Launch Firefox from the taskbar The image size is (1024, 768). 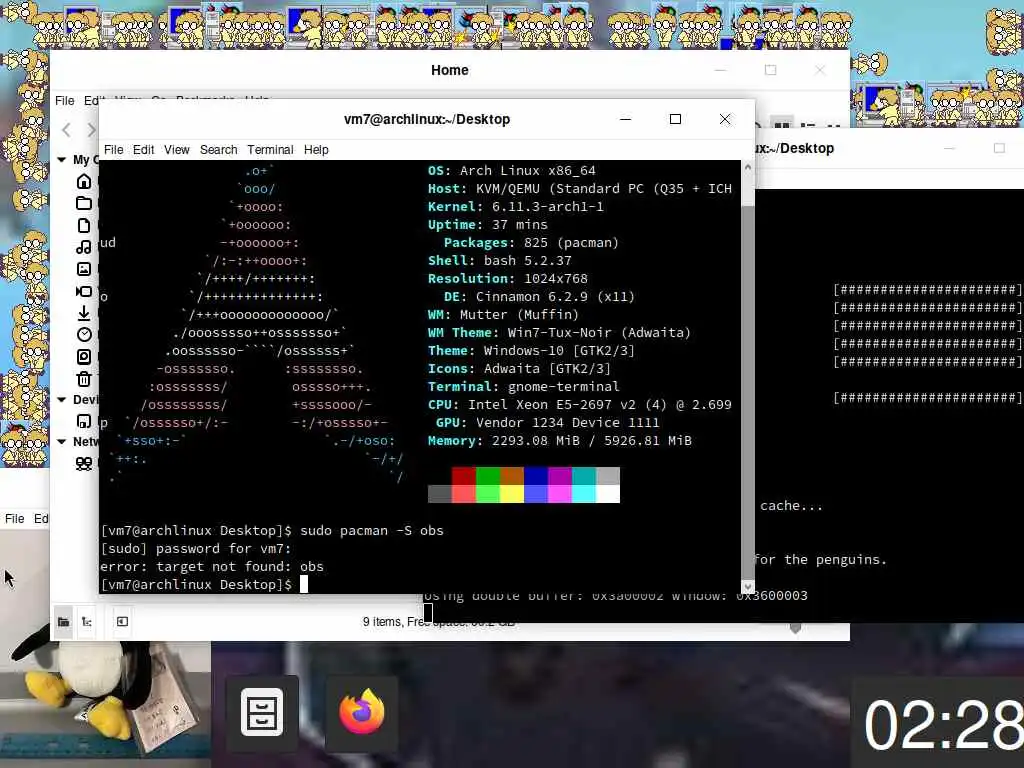[x=362, y=712]
